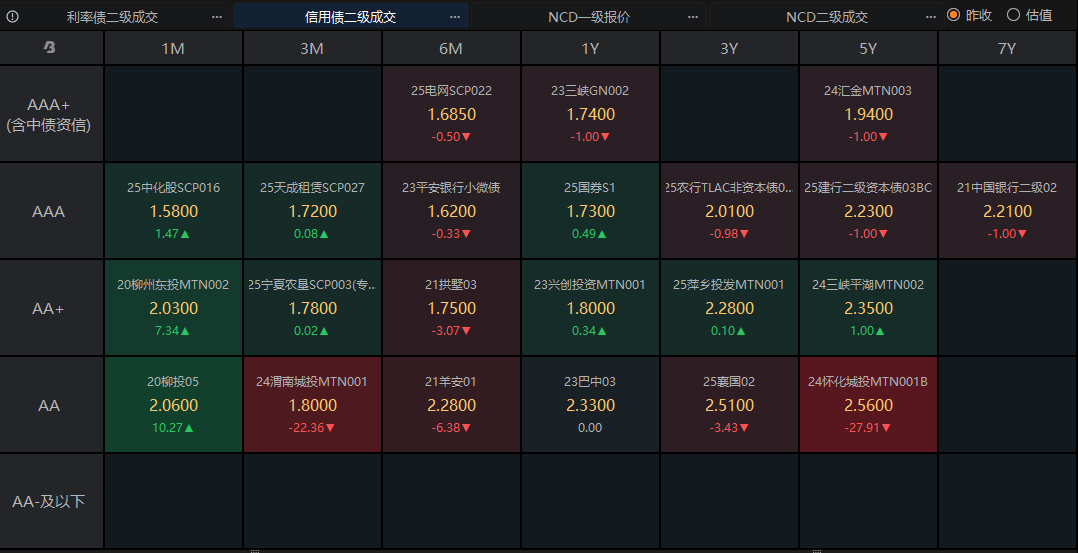Click the AA-及以下 rating row label

pos(49,501)
